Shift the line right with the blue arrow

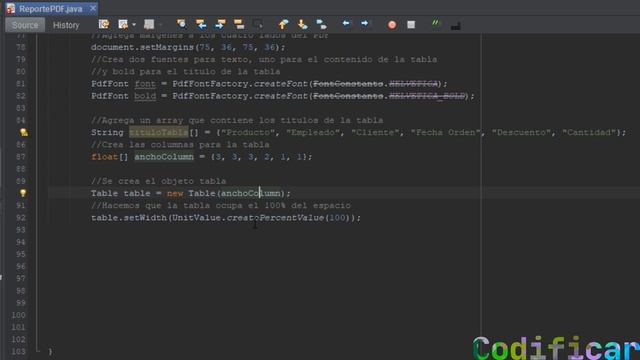pyautogui.click(x=364, y=24)
